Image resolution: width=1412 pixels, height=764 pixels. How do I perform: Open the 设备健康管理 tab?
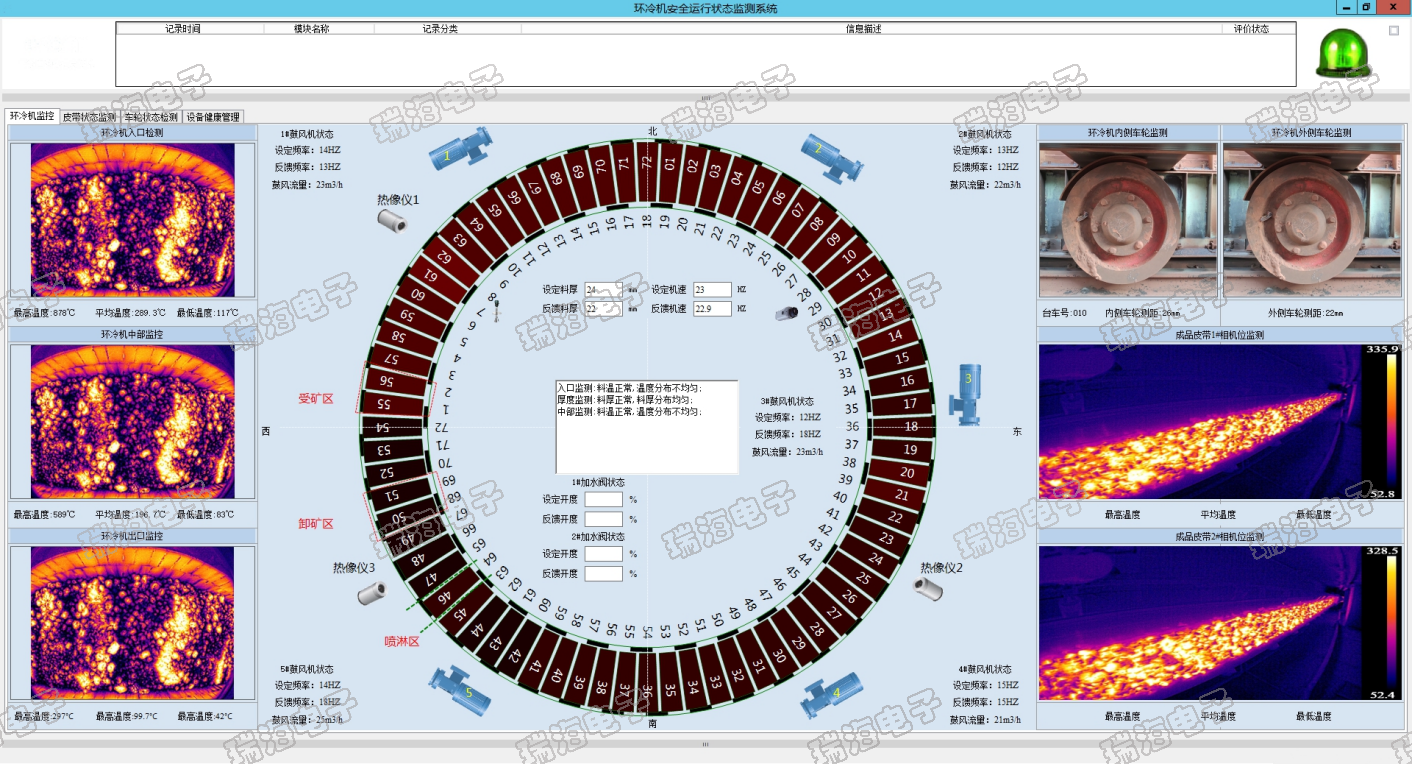212,117
